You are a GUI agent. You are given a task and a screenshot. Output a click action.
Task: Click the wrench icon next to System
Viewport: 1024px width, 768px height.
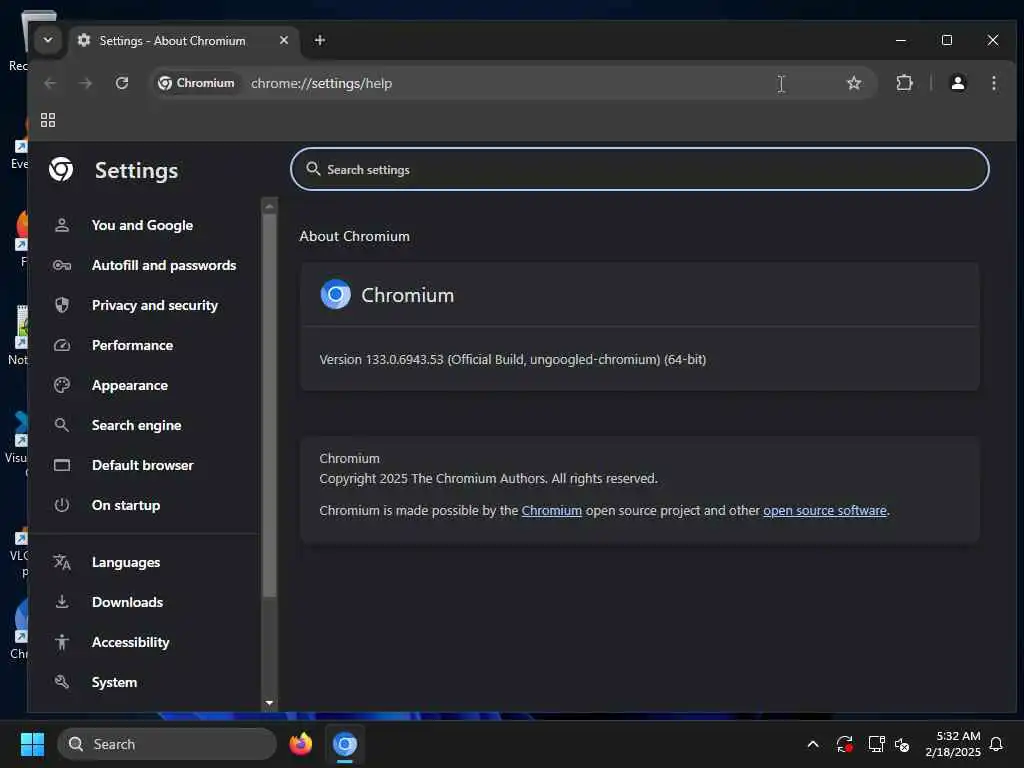pyautogui.click(x=62, y=682)
